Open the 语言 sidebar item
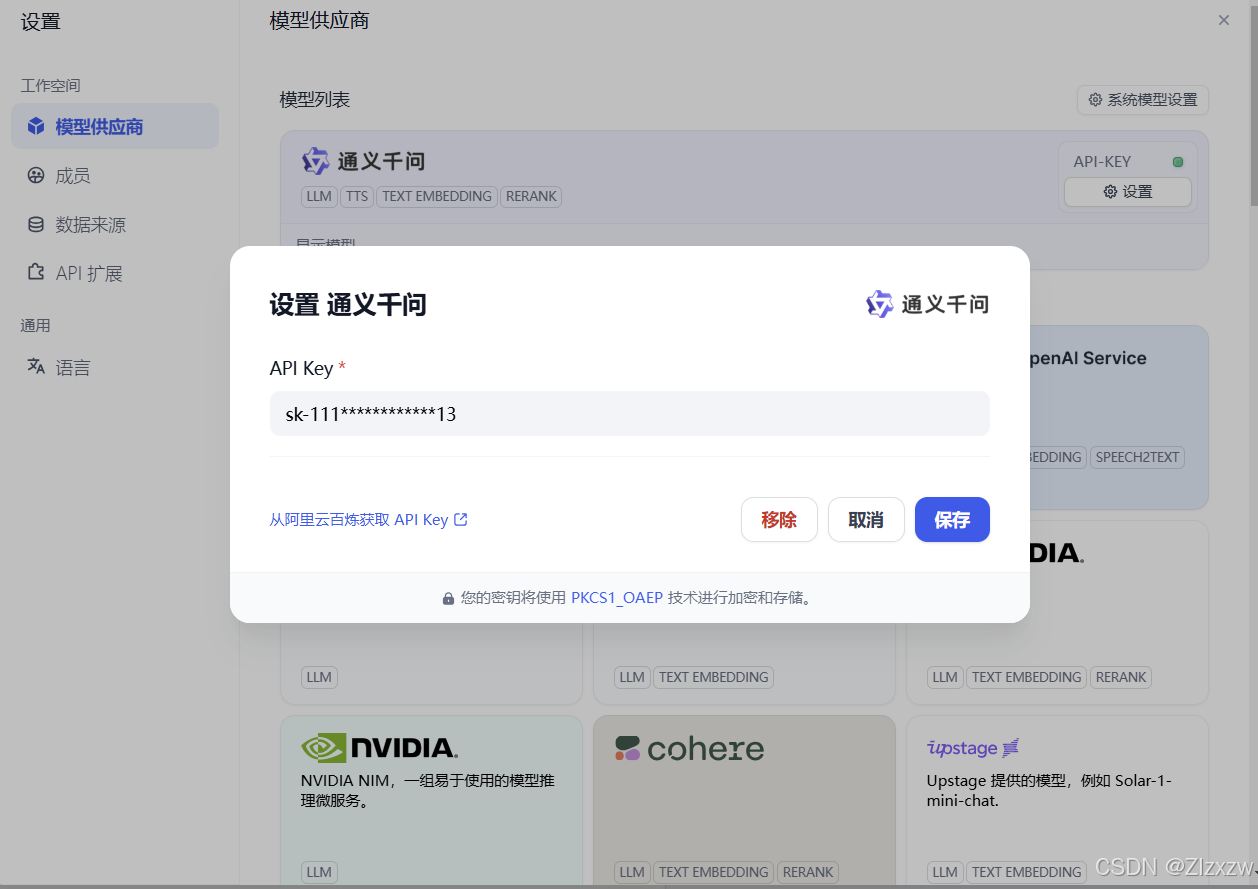This screenshot has height=889, width=1258. point(115,367)
